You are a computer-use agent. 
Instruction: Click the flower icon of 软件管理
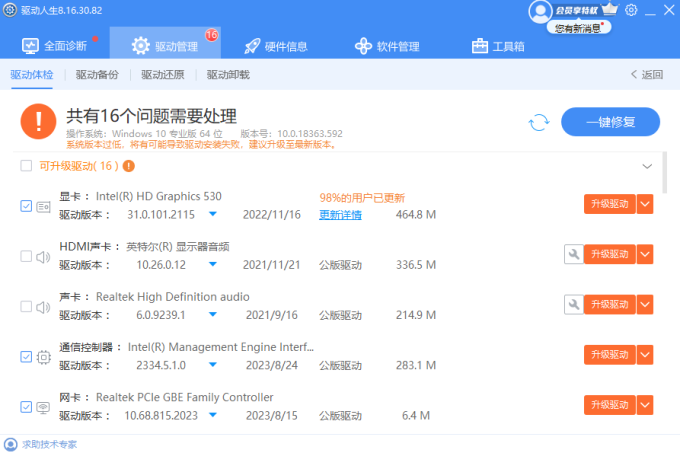(363, 46)
